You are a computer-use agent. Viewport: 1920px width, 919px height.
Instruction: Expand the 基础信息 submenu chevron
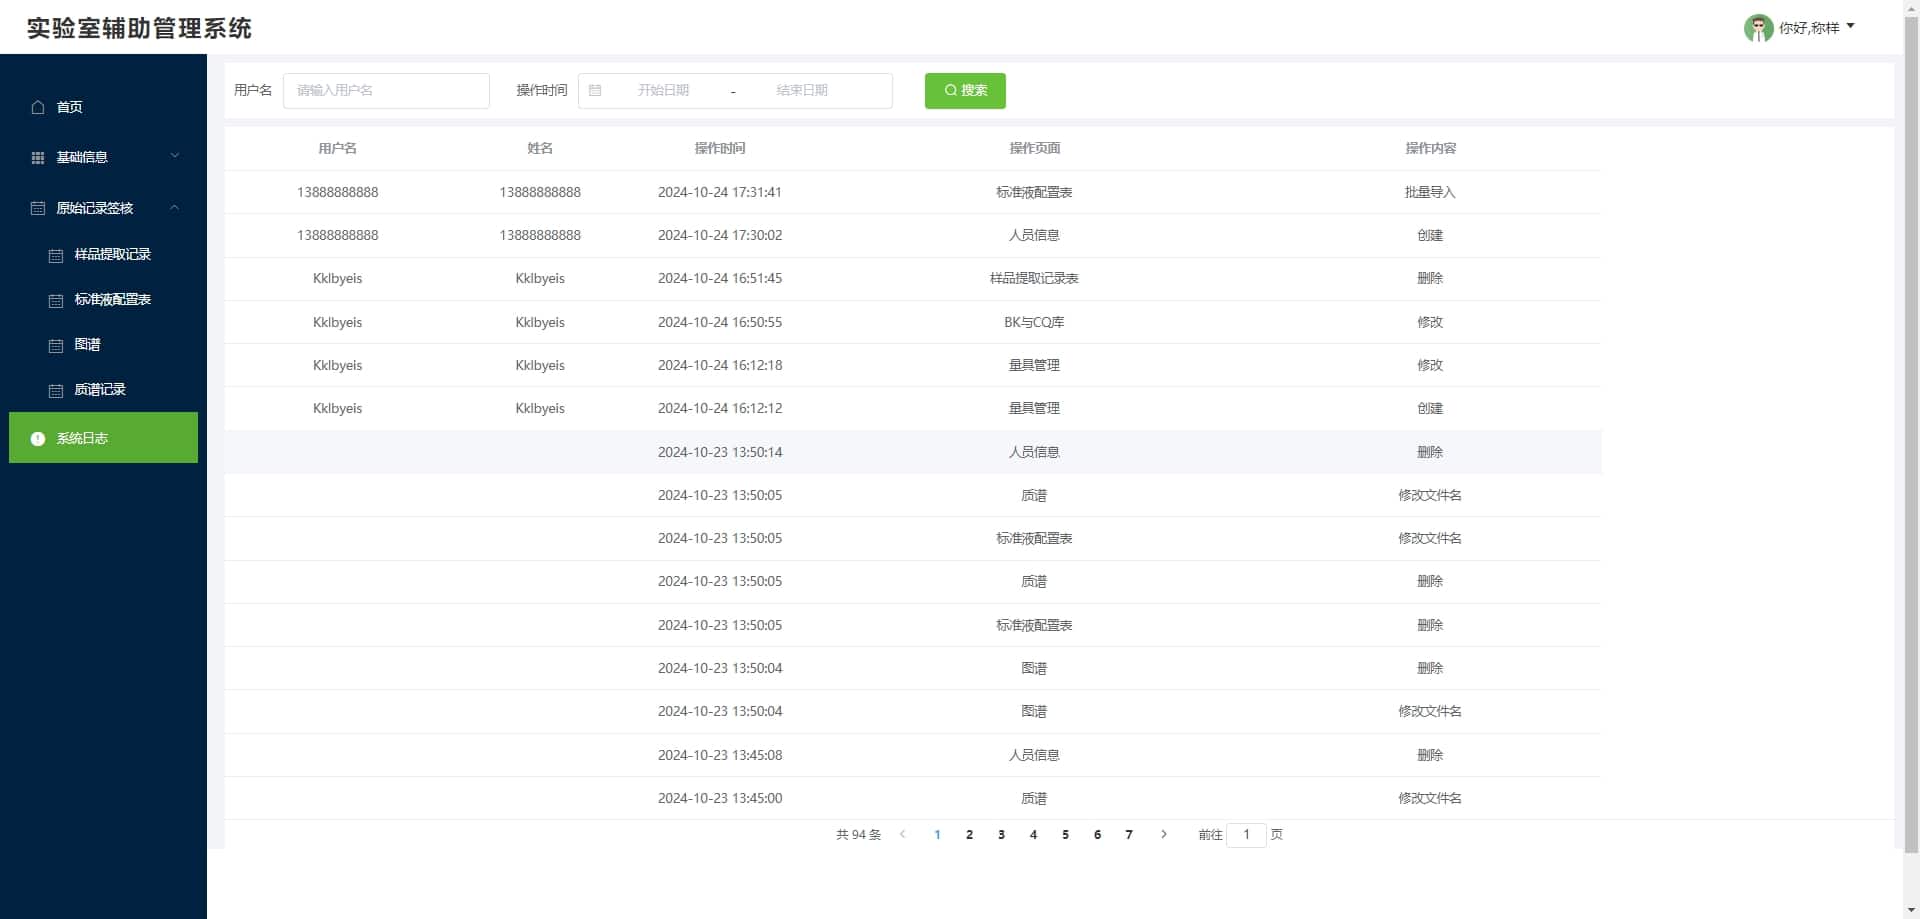175,156
